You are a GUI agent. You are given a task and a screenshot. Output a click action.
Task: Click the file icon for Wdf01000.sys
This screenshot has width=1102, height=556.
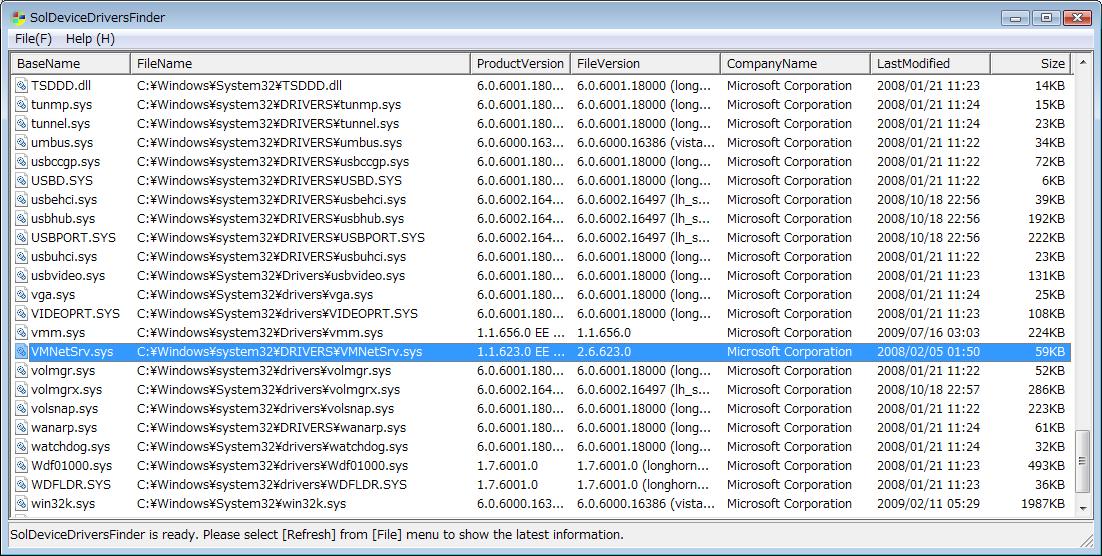coord(21,465)
